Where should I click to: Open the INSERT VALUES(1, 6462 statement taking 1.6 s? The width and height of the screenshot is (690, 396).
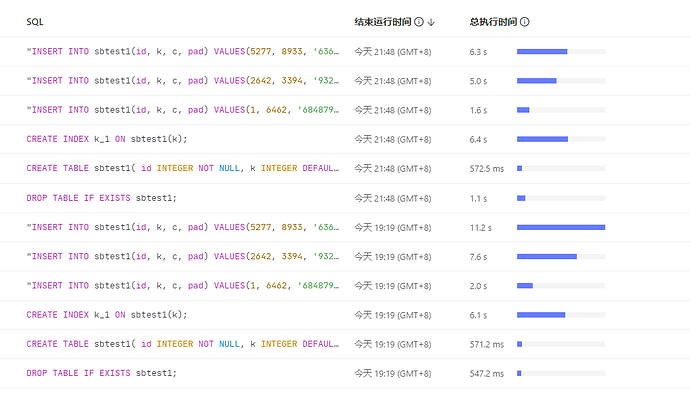pos(183,110)
